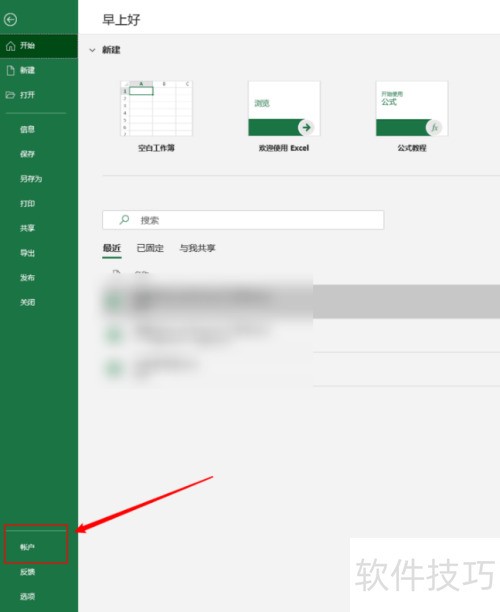Open the 共享 option
The image size is (500, 612).
(27, 228)
